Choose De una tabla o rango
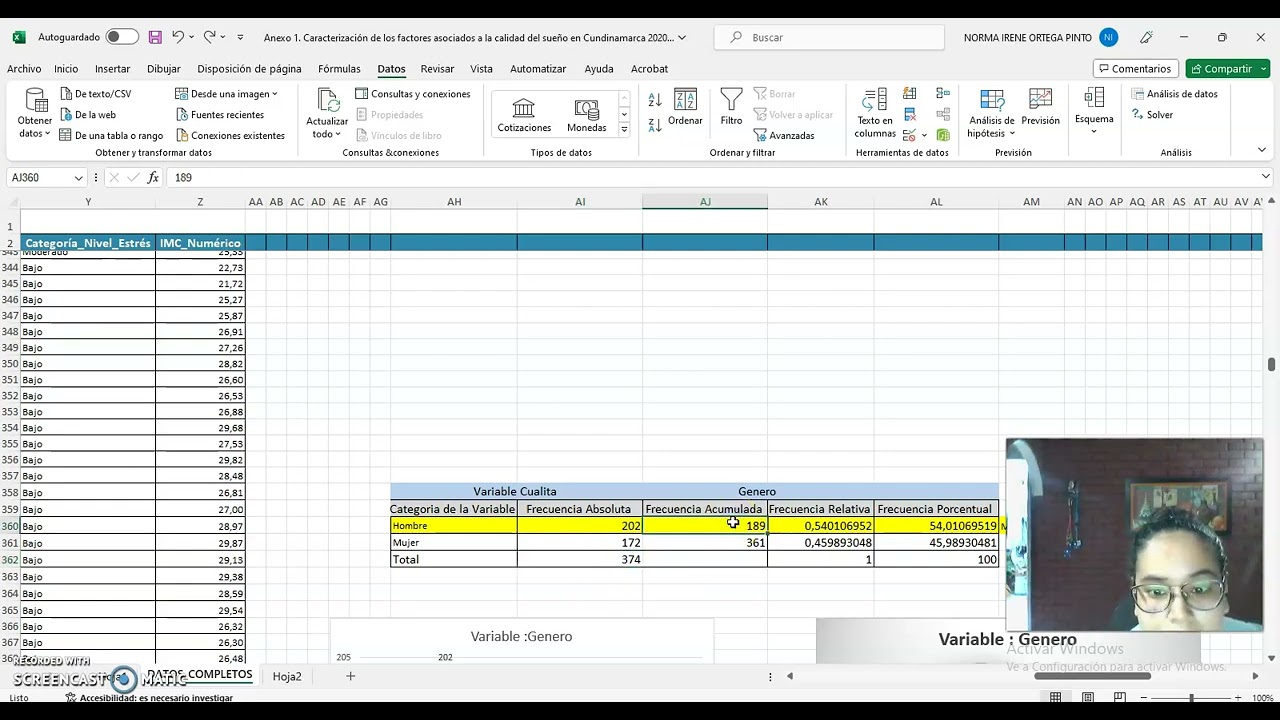The width and height of the screenshot is (1280, 720). (111, 136)
